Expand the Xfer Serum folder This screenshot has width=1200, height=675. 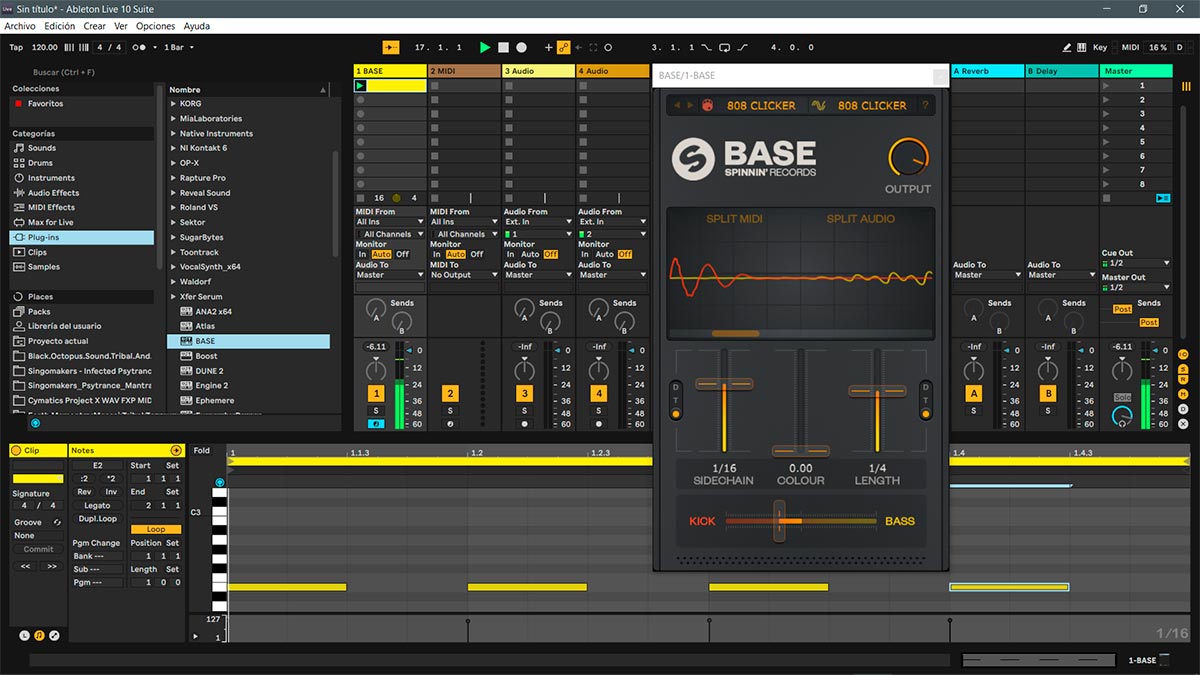point(174,297)
